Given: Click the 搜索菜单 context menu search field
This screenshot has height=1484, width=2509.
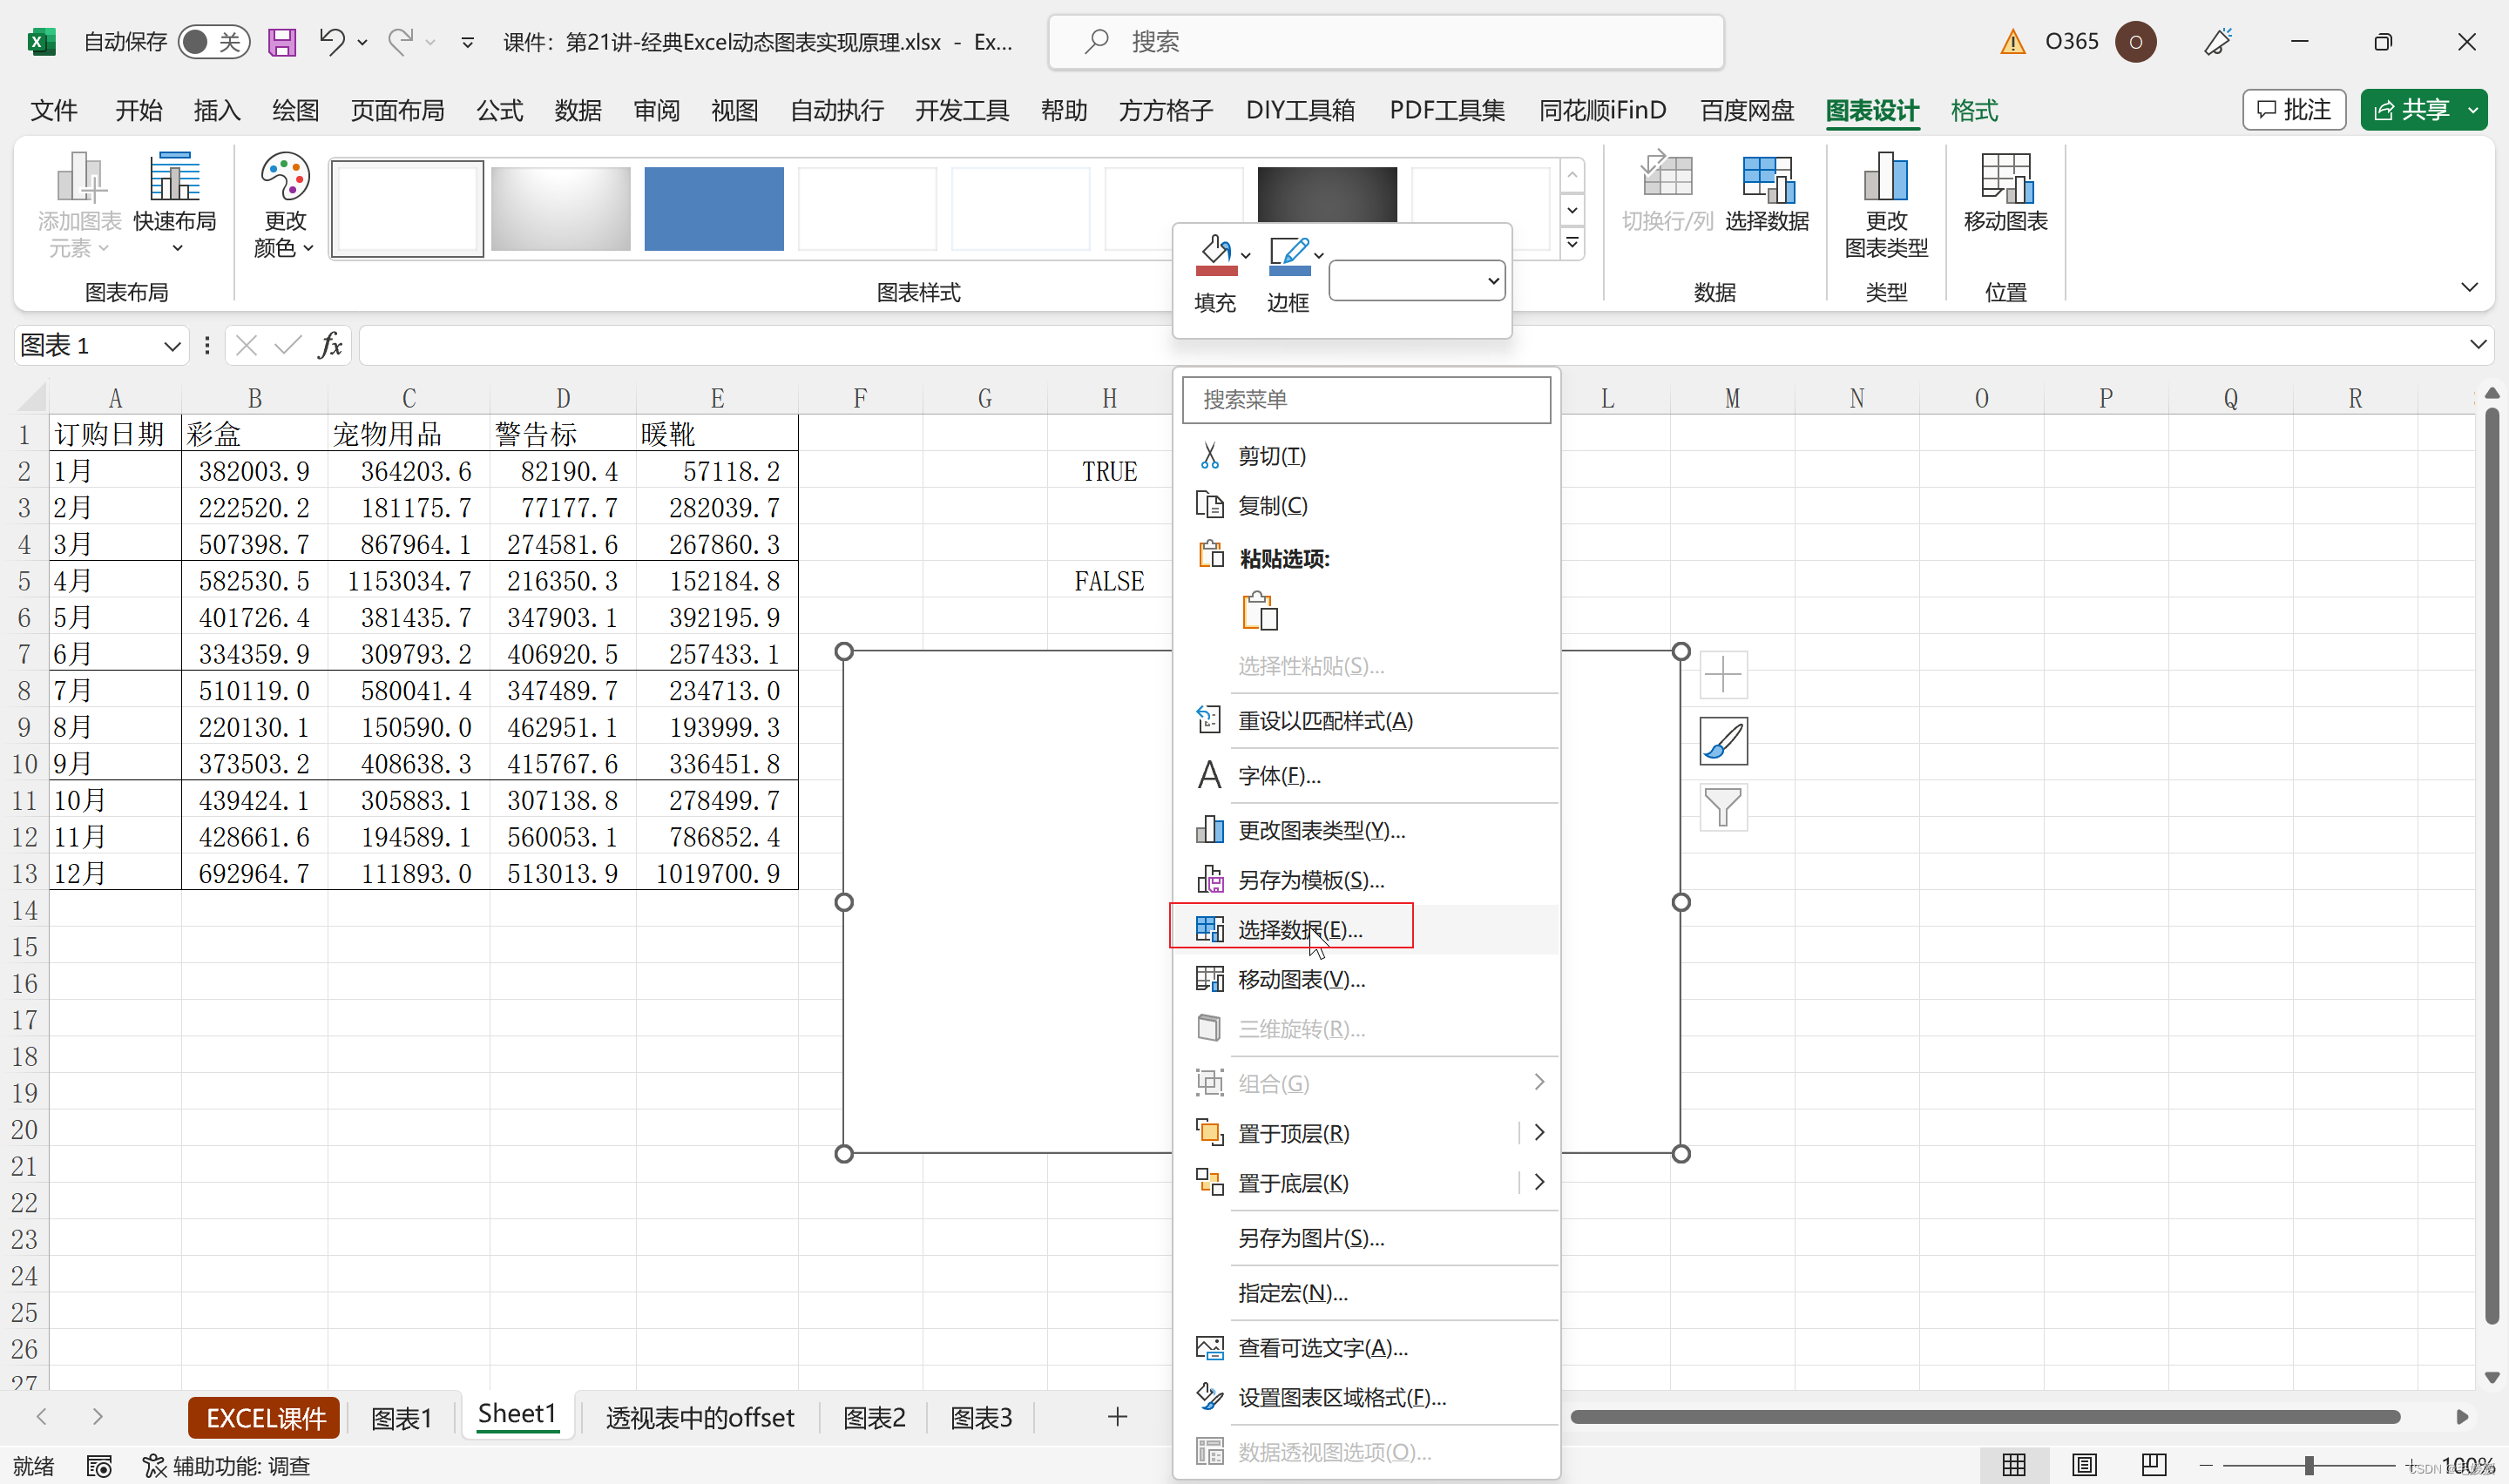Looking at the screenshot, I should 1366,400.
